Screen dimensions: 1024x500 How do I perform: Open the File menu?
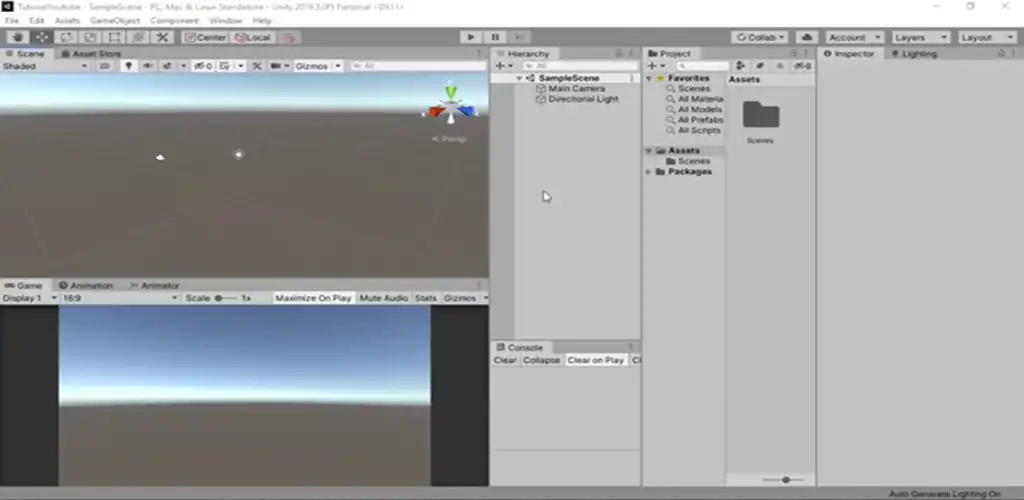pos(12,21)
